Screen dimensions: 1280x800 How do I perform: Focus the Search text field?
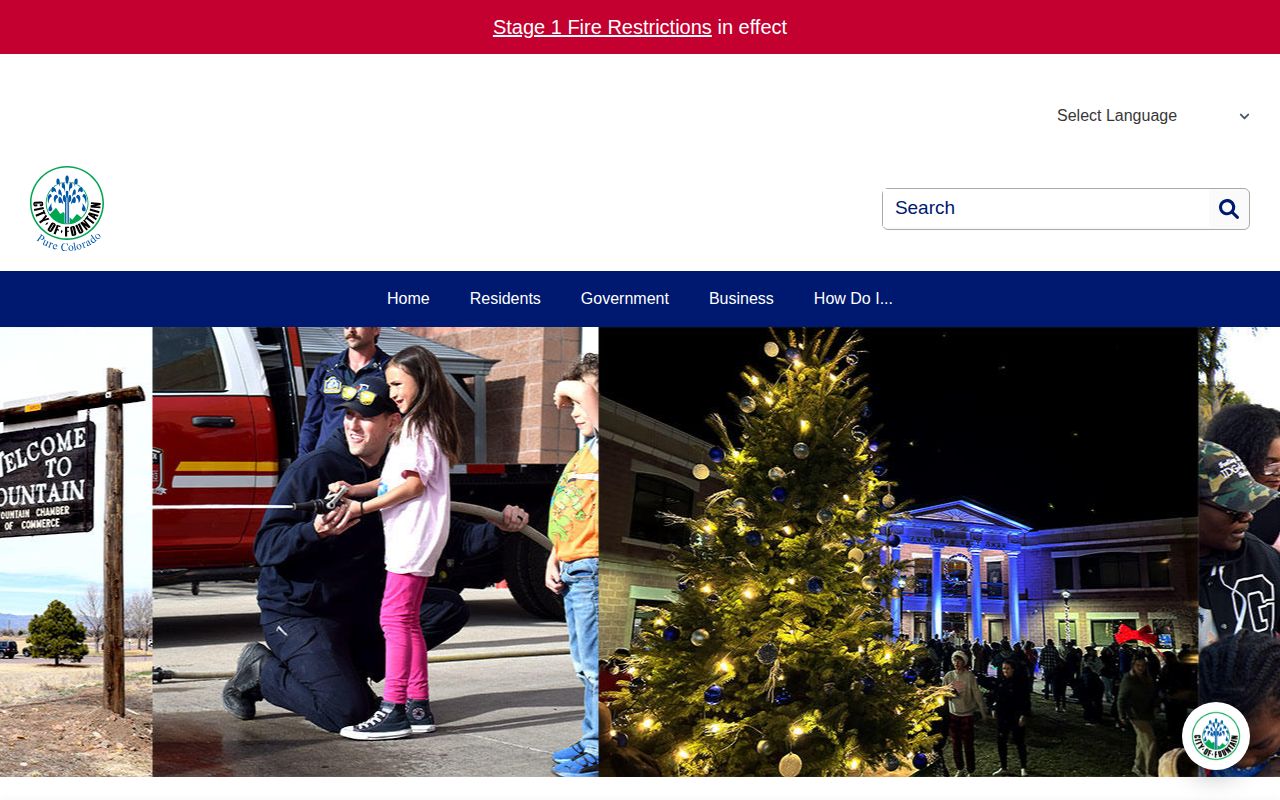(1046, 209)
